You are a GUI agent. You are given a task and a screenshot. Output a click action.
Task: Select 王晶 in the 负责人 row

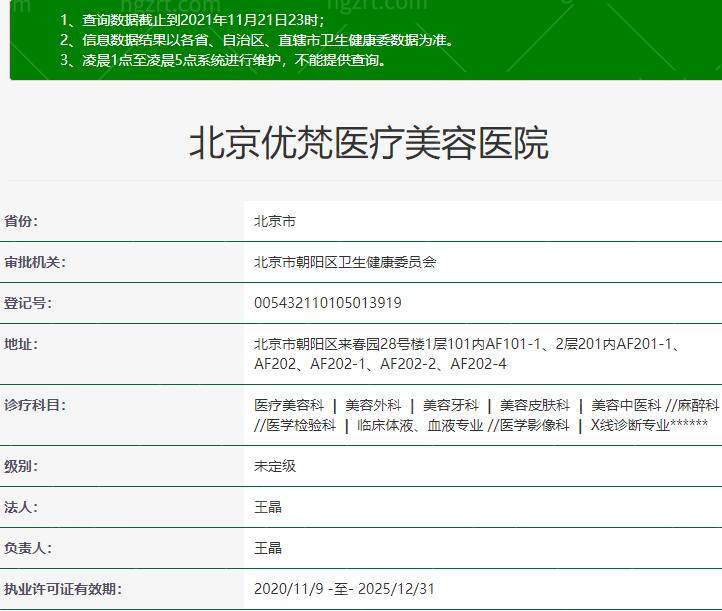point(268,548)
